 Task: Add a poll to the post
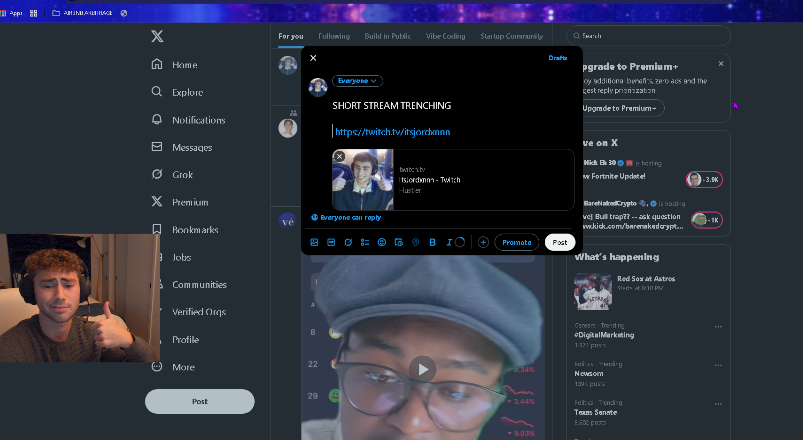[x=365, y=242]
